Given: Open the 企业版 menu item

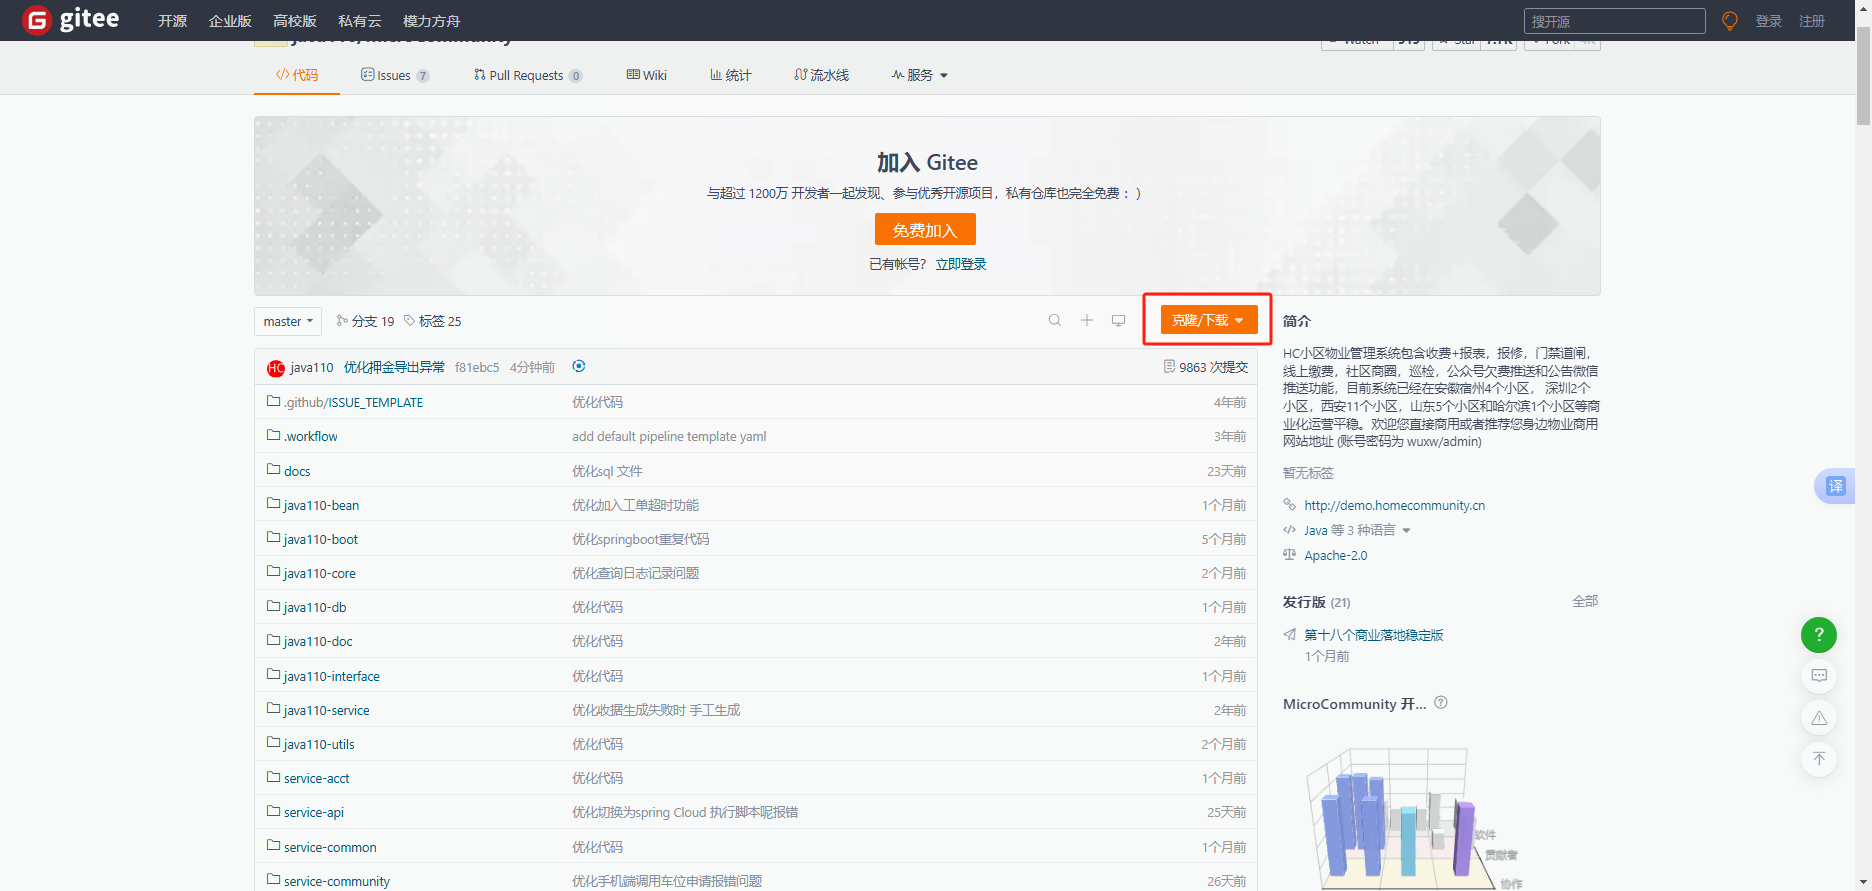Looking at the screenshot, I should (x=230, y=21).
